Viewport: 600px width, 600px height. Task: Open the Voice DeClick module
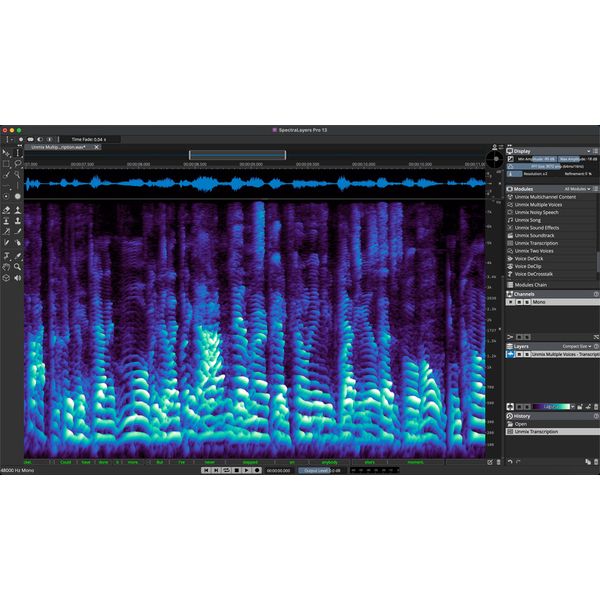[528, 259]
